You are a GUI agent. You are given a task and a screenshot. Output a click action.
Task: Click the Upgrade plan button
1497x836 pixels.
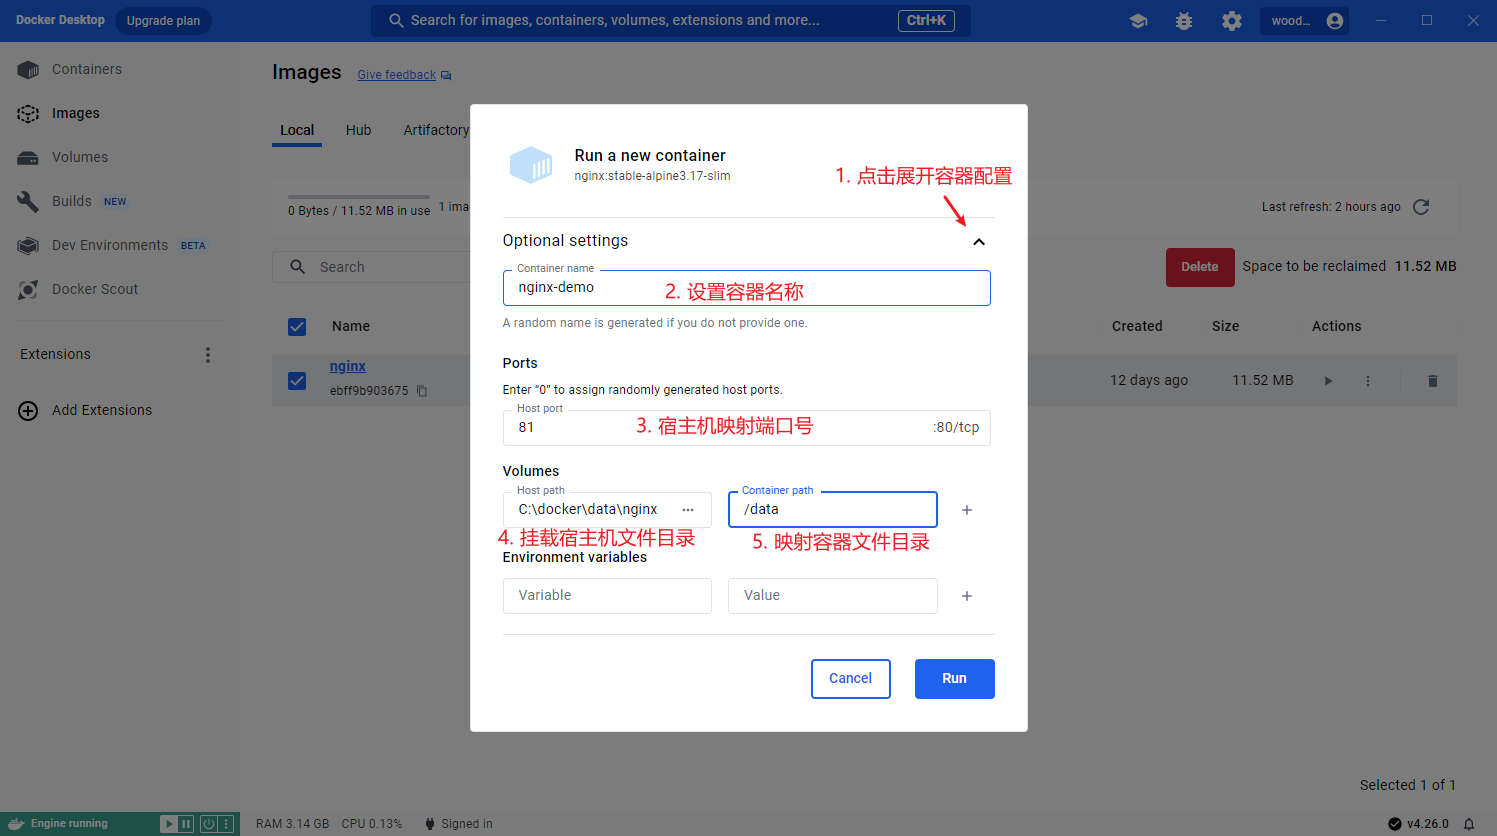(x=163, y=21)
